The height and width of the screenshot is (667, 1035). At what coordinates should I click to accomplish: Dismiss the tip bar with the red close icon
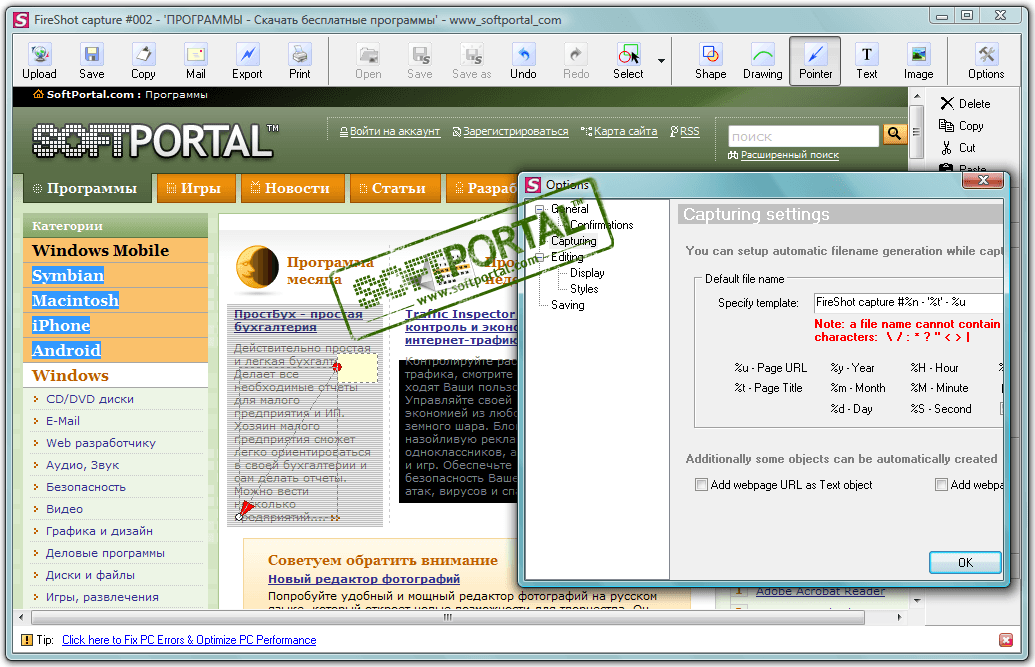[x=1006, y=640]
